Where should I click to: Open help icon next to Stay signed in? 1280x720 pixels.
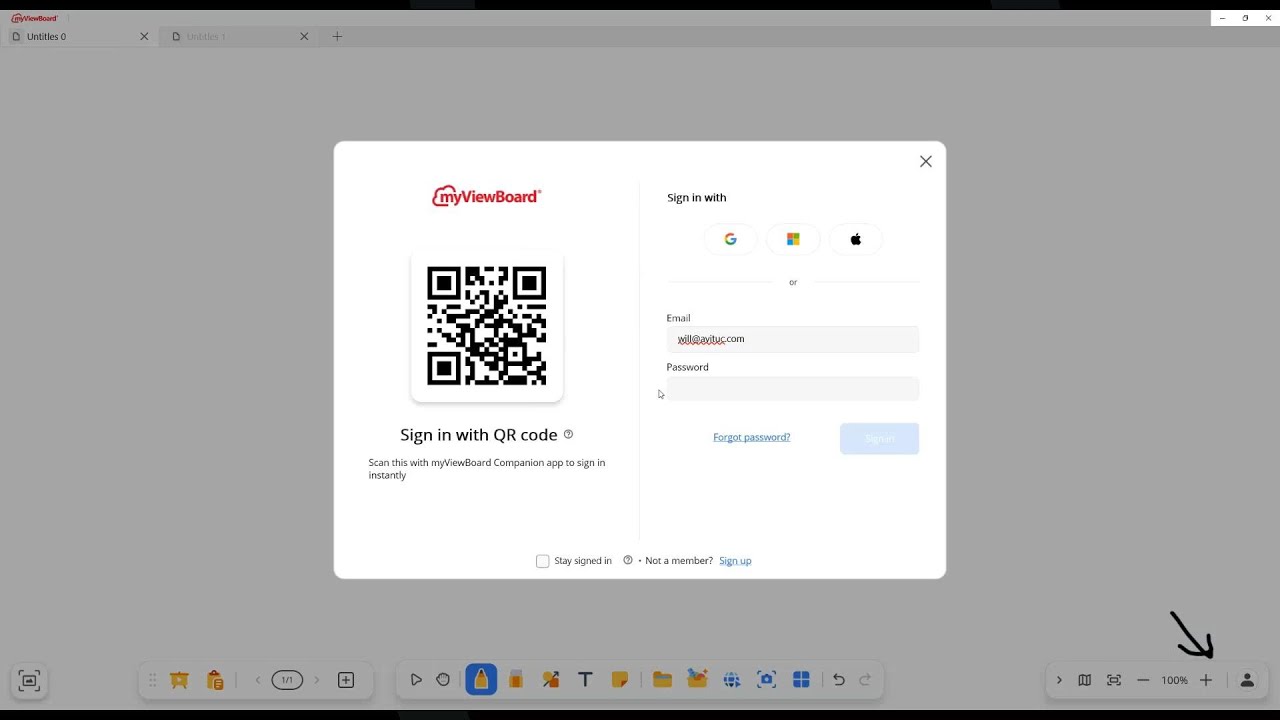click(x=628, y=560)
